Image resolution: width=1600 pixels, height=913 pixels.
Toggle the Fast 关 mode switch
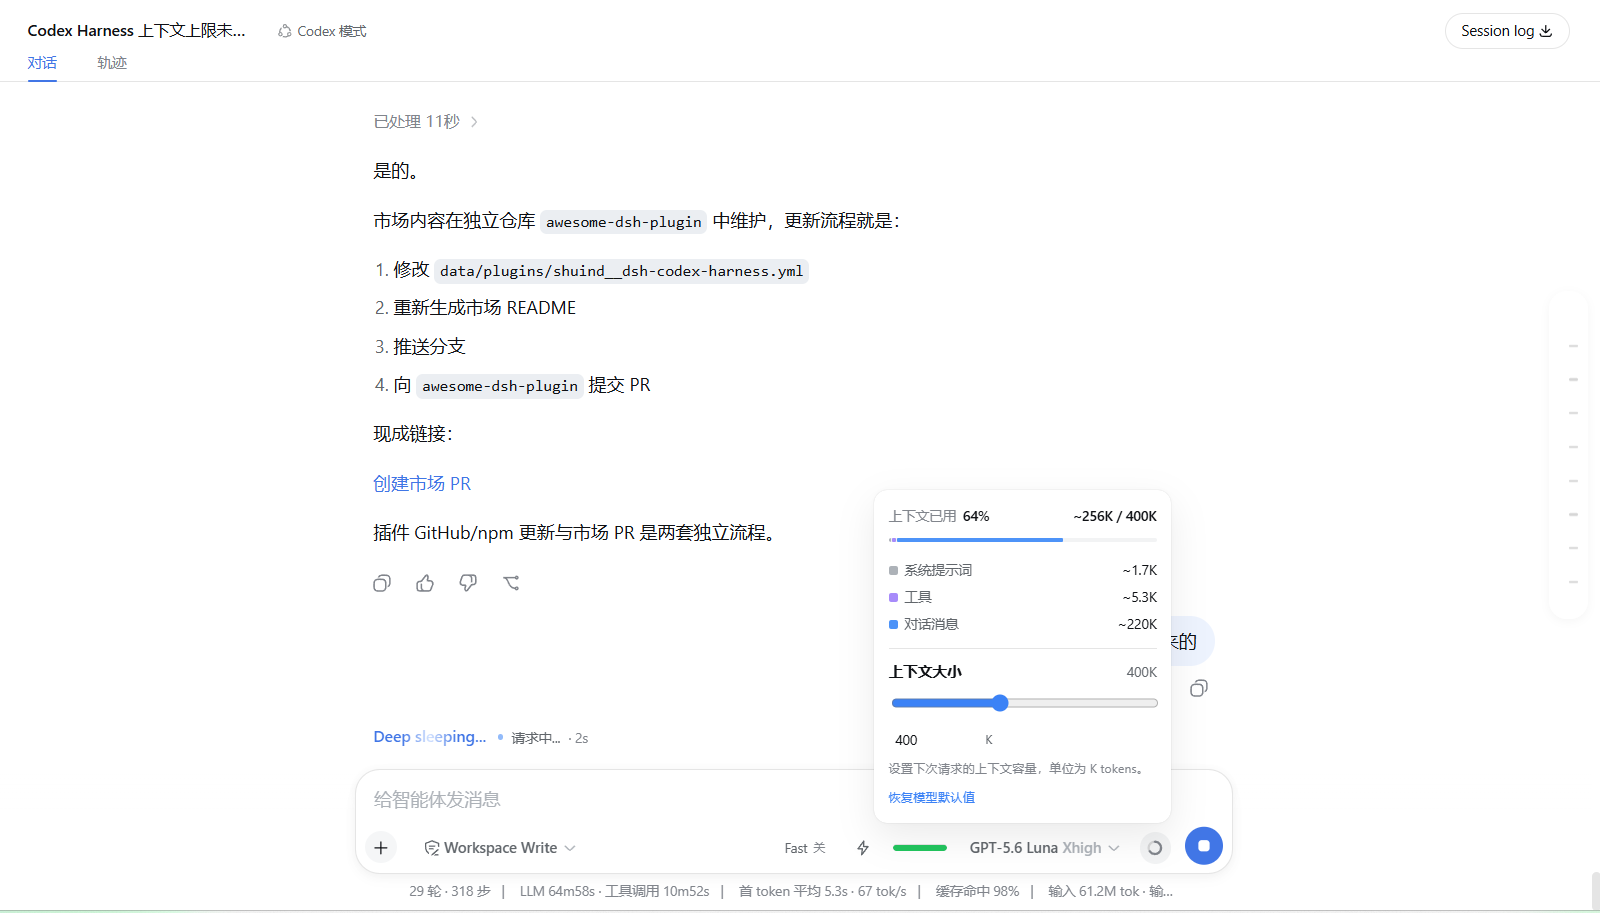coord(805,848)
